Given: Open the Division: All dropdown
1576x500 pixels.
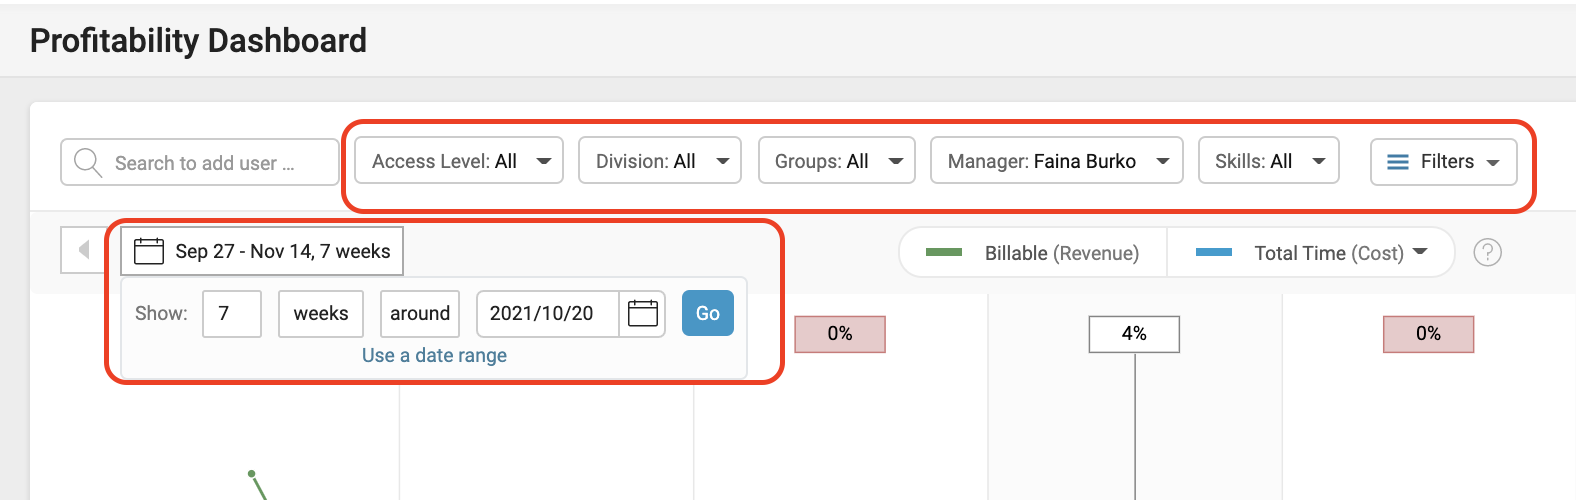Looking at the screenshot, I should coord(660,161).
